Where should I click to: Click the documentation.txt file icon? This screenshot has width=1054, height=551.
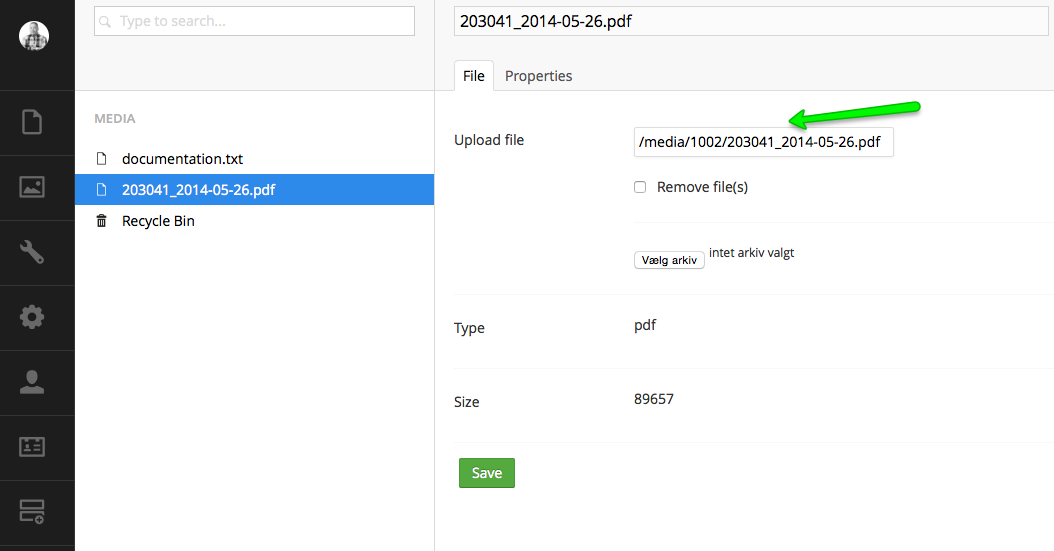102,159
